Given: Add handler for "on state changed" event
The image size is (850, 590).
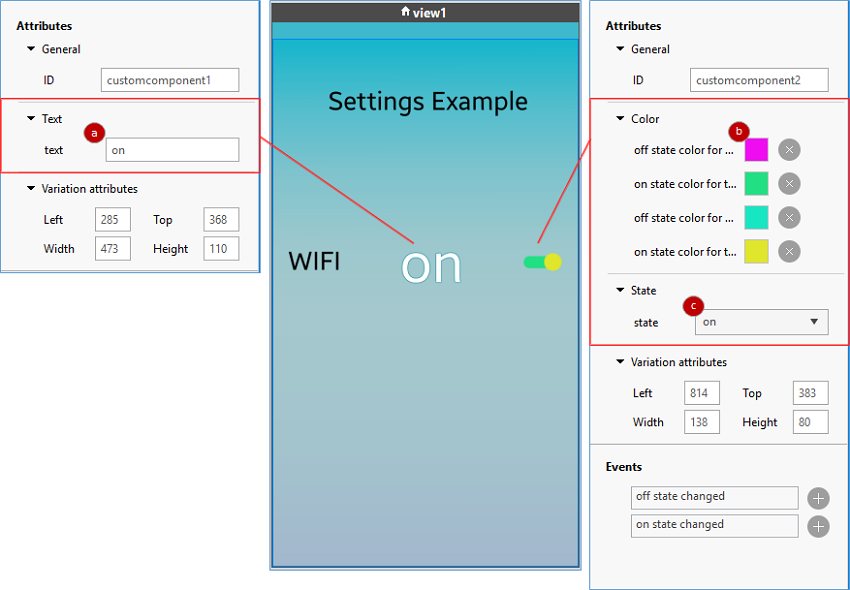Looking at the screenshot, I should pyautogui.click(x=818, y=525).
